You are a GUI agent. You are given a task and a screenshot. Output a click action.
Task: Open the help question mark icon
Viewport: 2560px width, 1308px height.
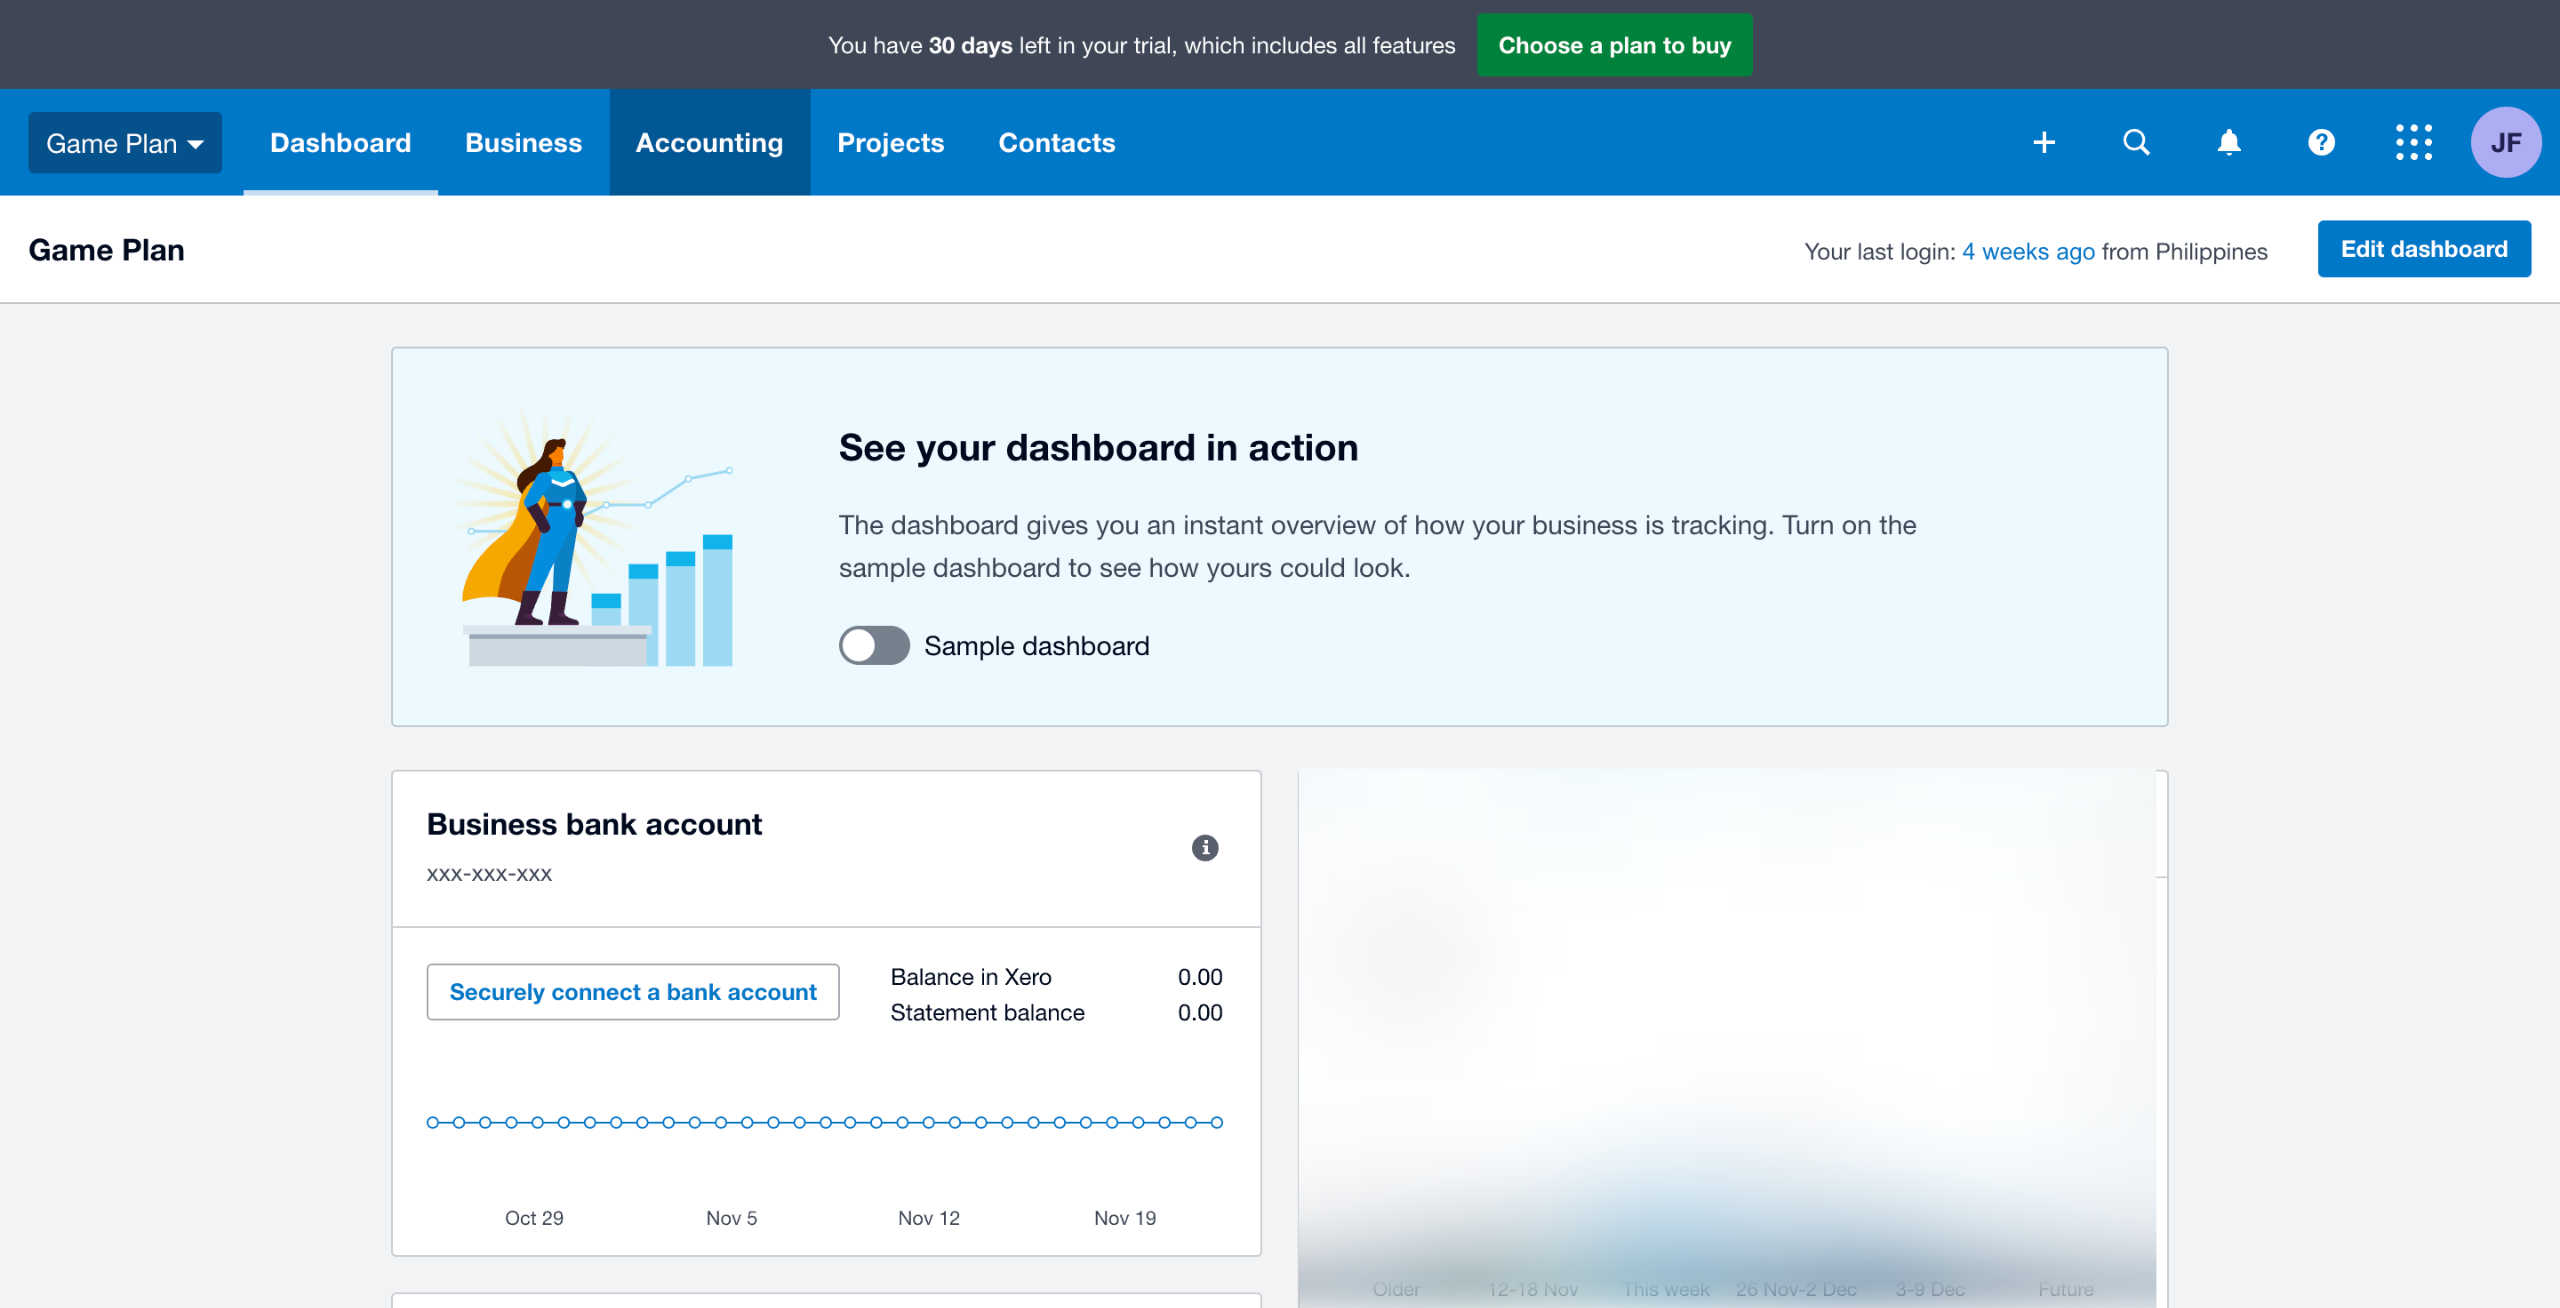[2321, 142]
